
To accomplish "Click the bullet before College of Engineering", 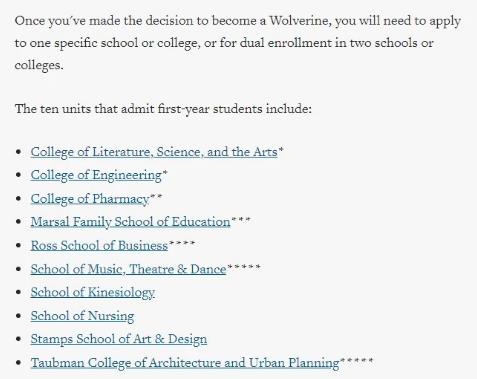I will tap(18, 175).
